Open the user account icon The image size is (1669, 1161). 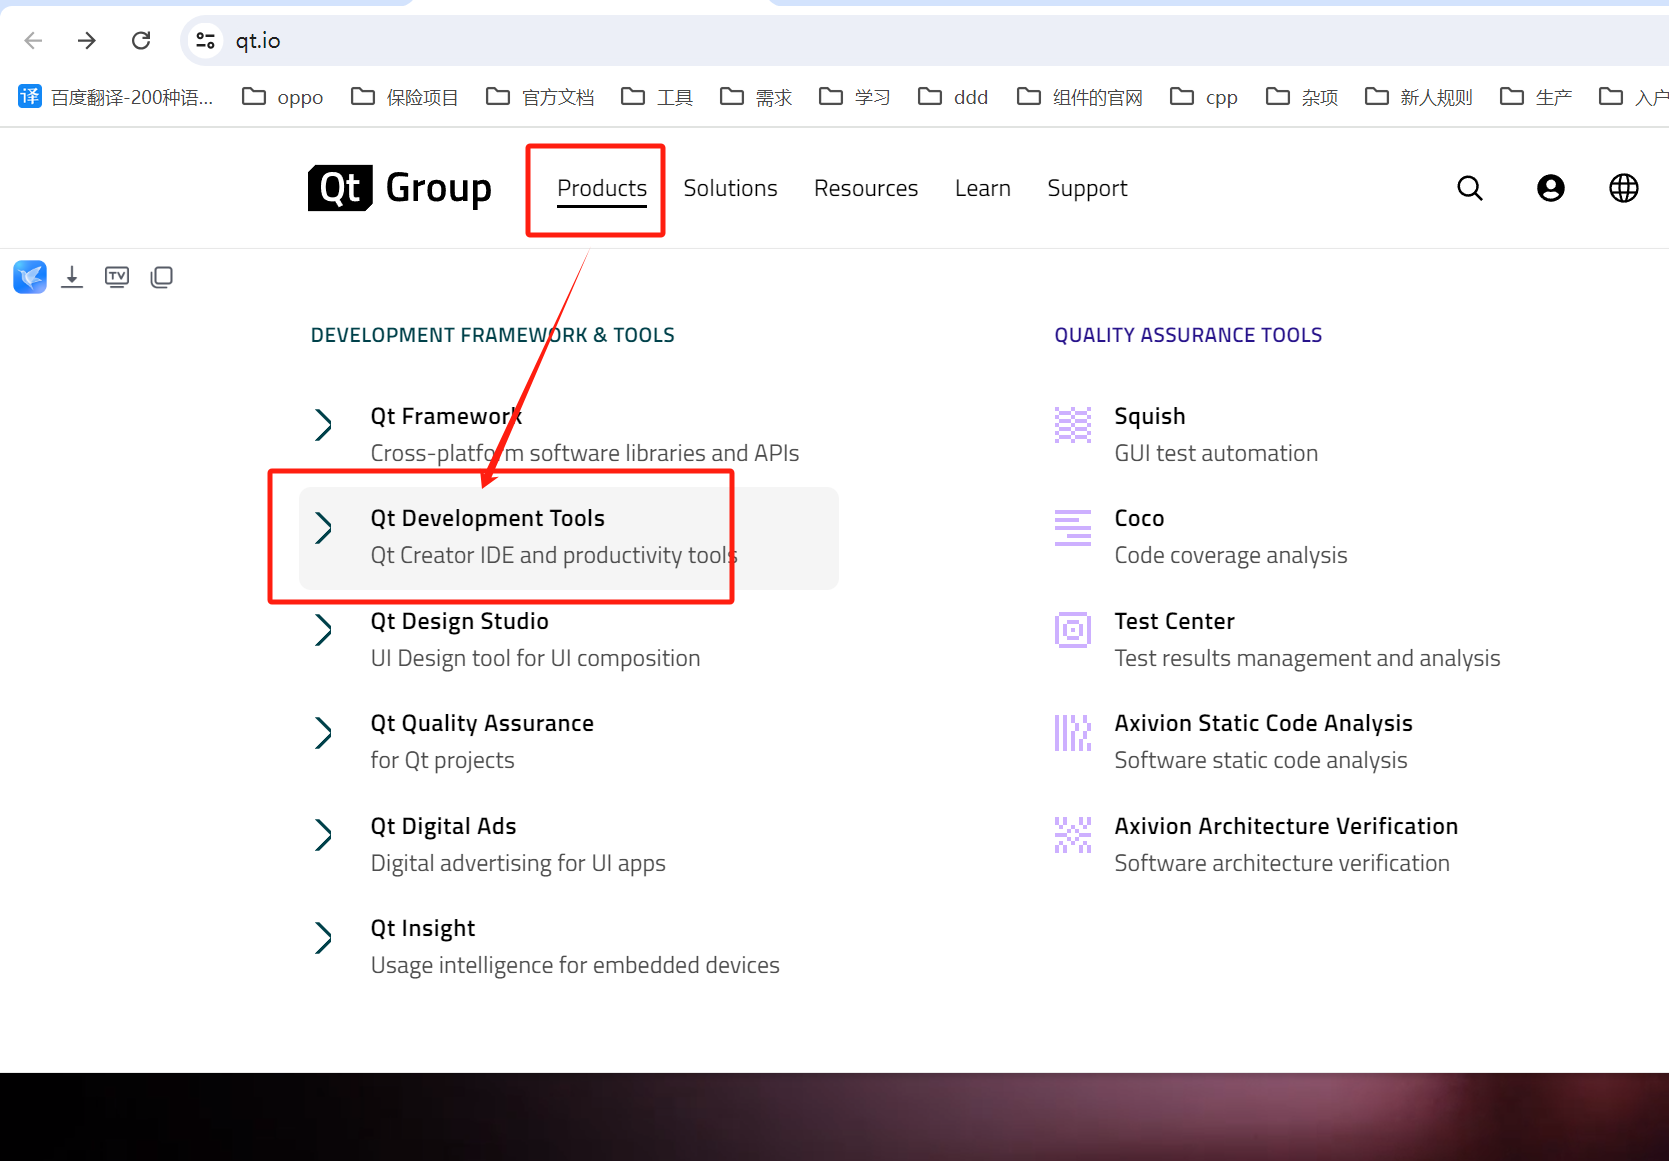pyautogui.click(x=1551, y=188)
